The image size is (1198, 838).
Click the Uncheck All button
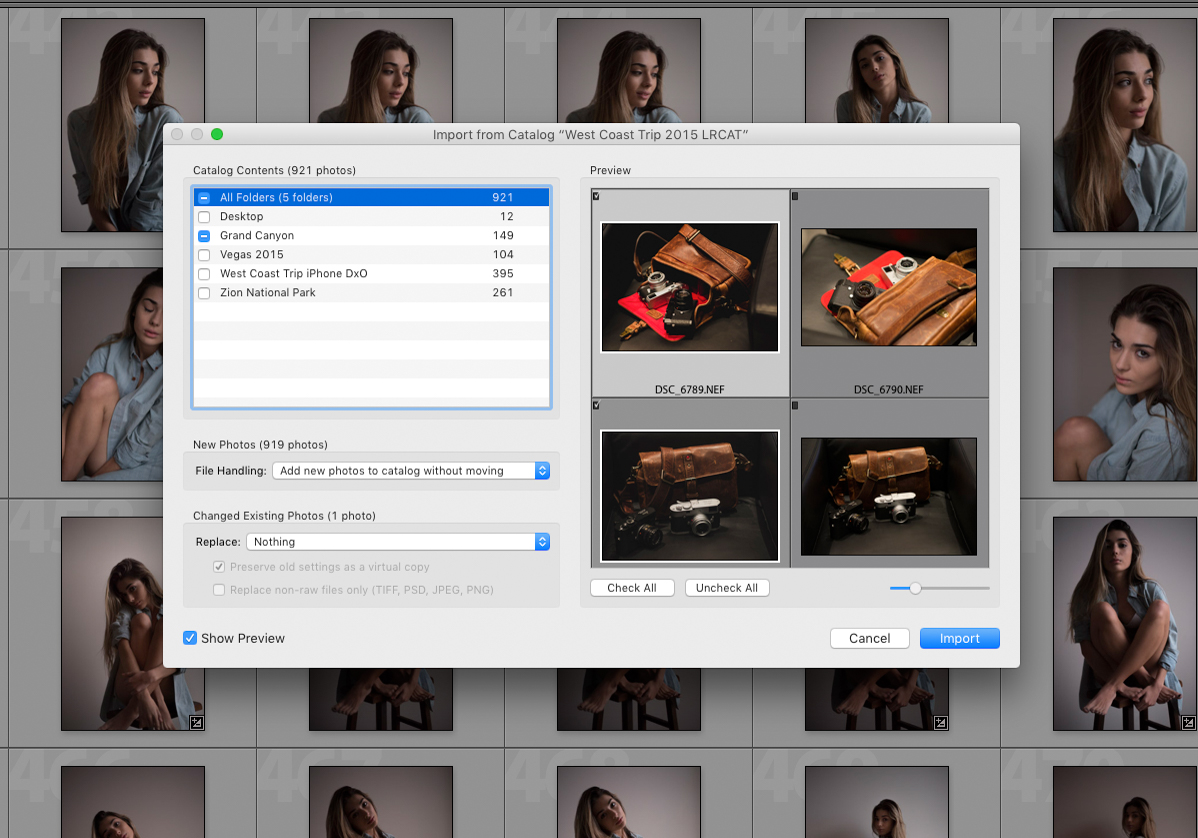tap(727, 587)
